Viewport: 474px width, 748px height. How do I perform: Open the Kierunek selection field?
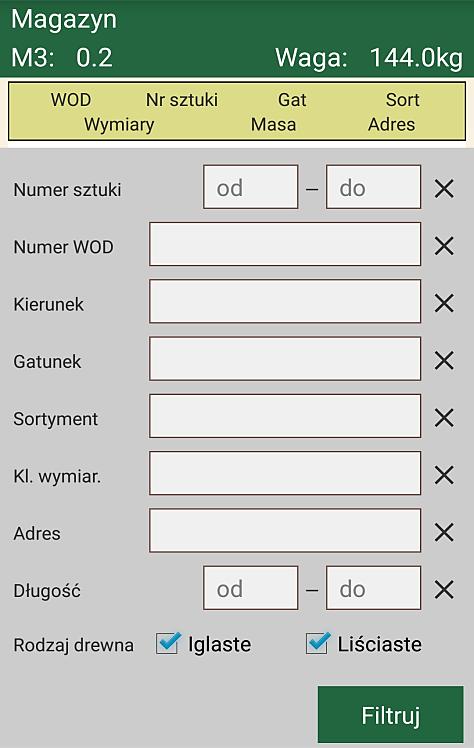[x=285, y=301]
